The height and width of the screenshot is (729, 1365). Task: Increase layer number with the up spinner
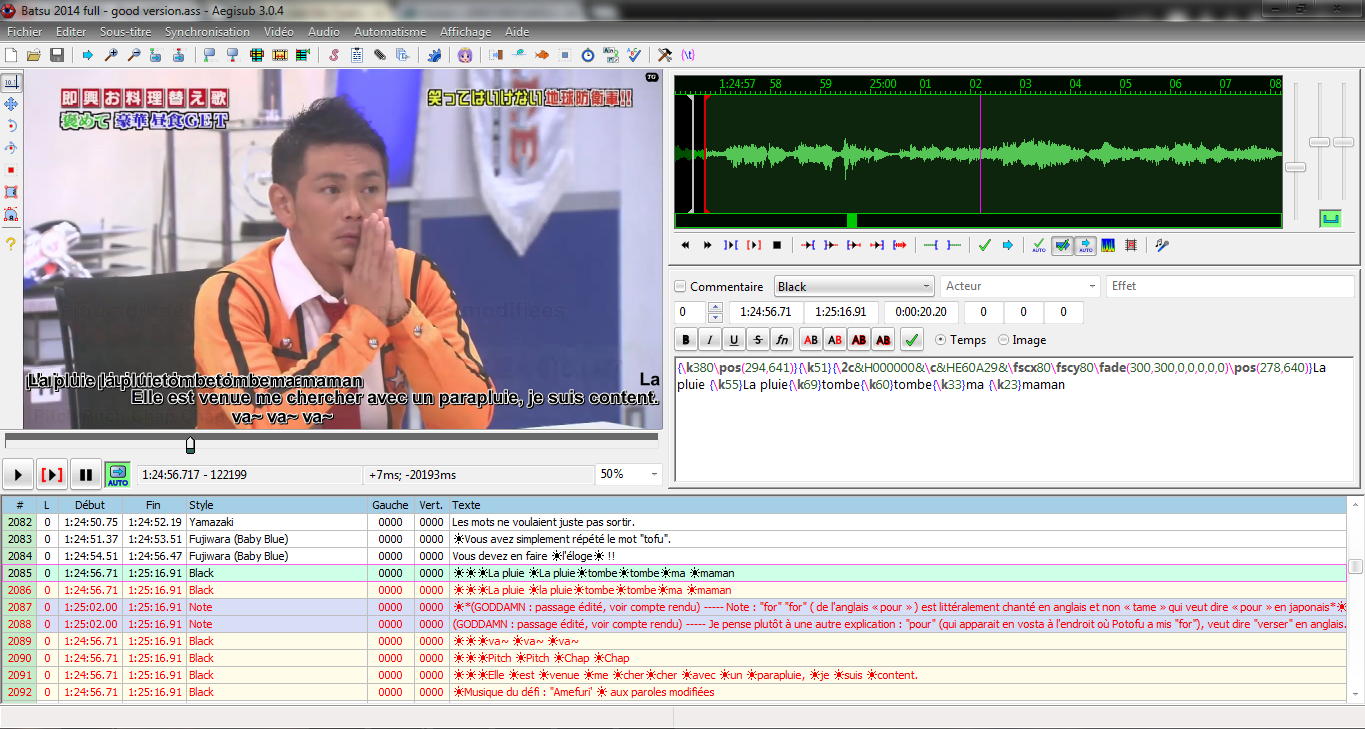tap(715, 307)
